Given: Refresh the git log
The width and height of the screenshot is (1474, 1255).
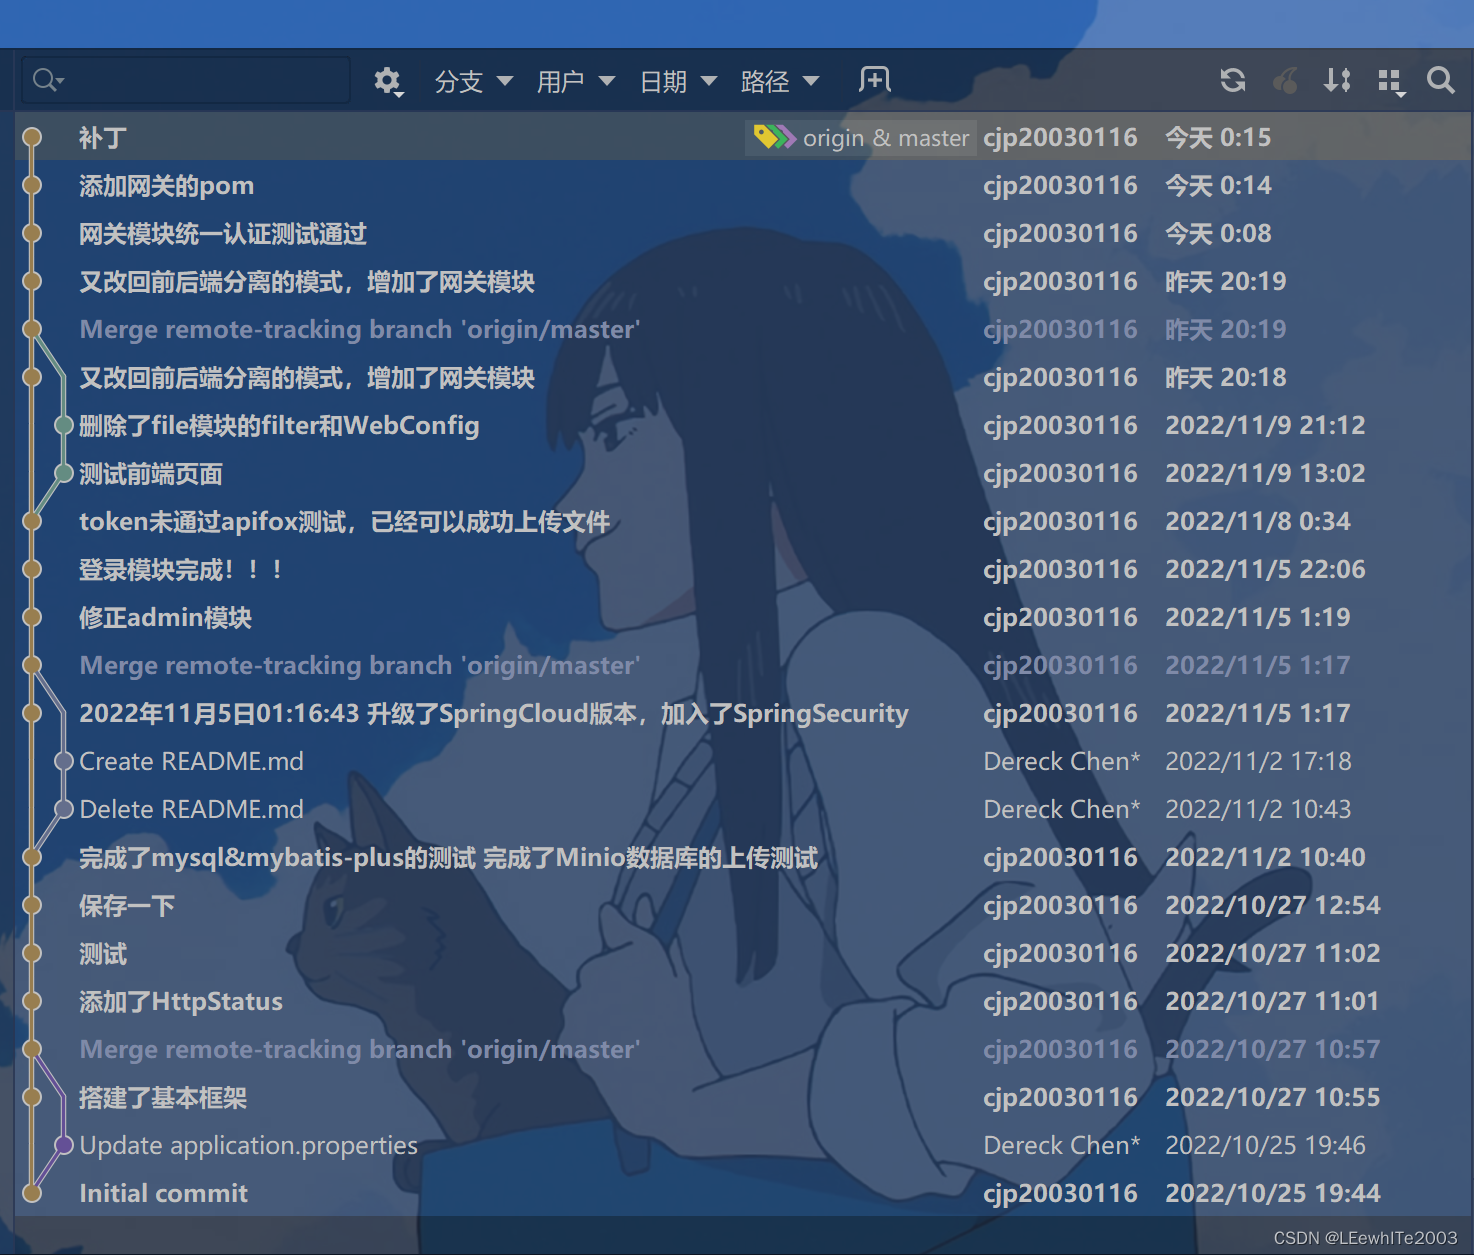Looking at the screenshot, I should [x=1233, y=80].
